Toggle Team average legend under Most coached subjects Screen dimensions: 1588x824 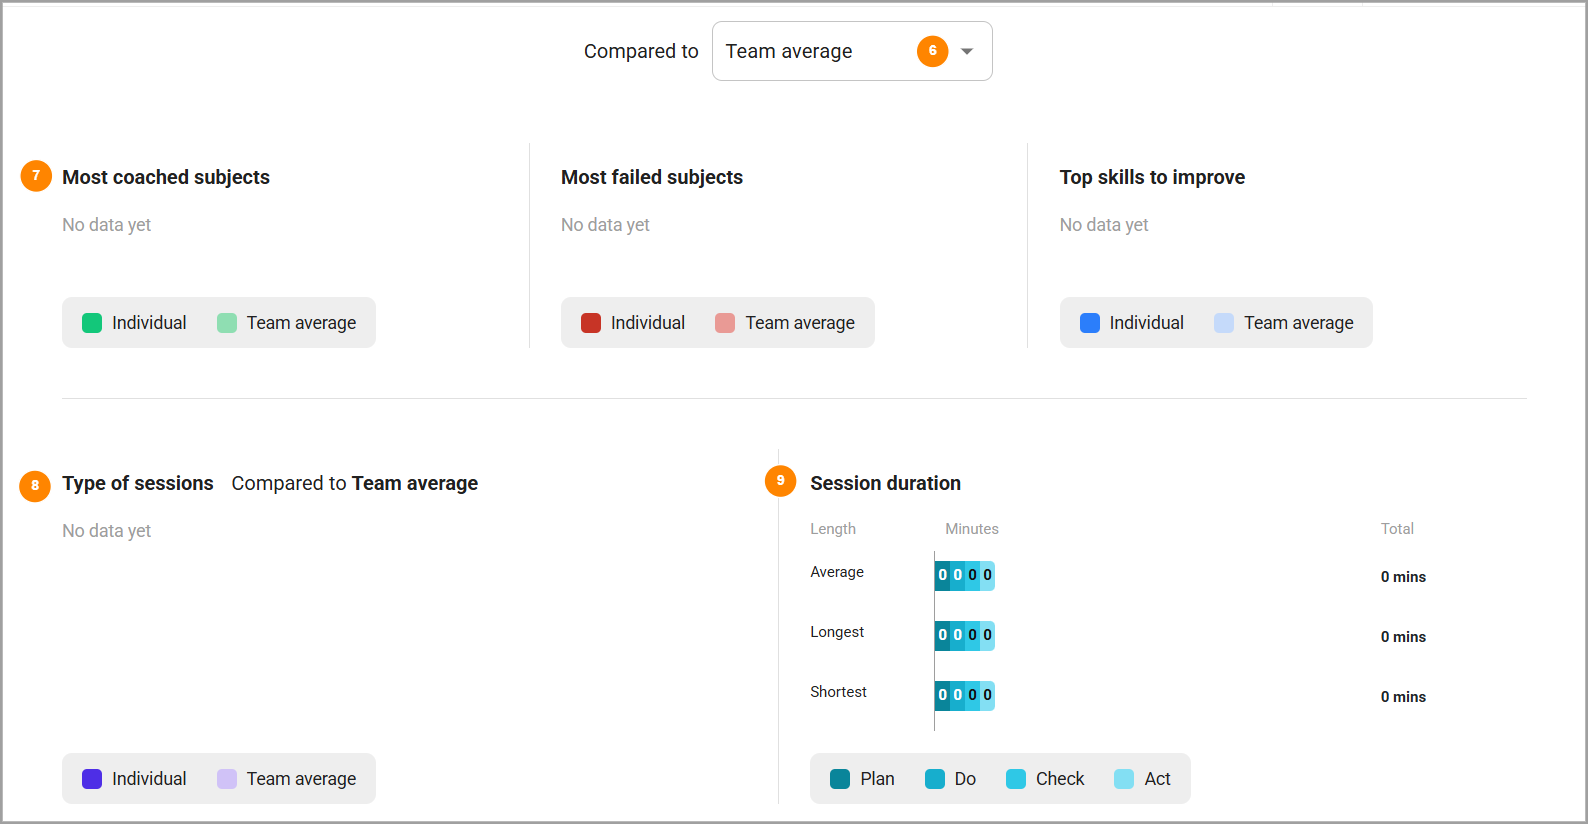(x=286, y=323)
